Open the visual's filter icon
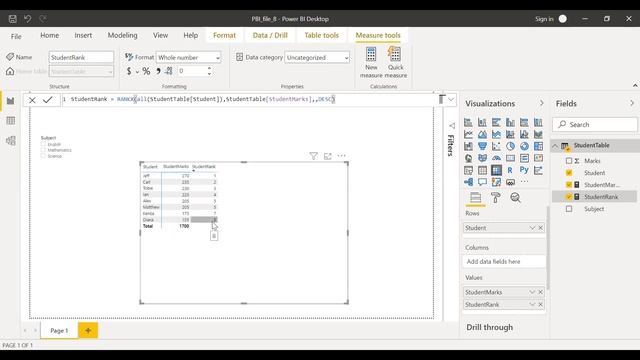Viewport: 640px width, 360px height. point(313,156)
